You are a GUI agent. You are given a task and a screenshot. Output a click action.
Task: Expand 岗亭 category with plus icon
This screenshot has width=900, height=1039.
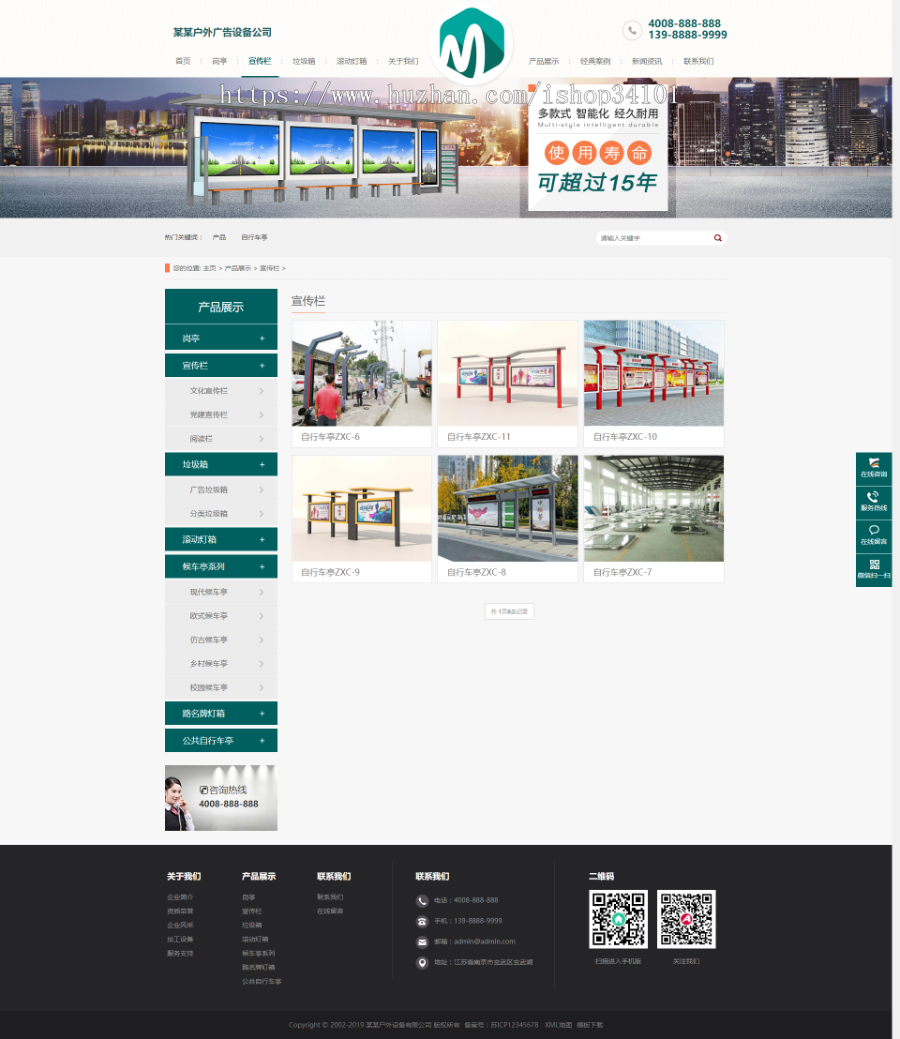(x=262, y=339)
